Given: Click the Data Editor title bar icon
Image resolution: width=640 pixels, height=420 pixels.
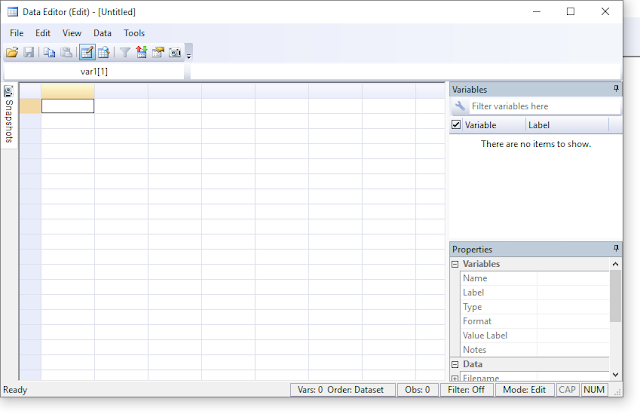Looking at the screenshot, I should (13, 12).
